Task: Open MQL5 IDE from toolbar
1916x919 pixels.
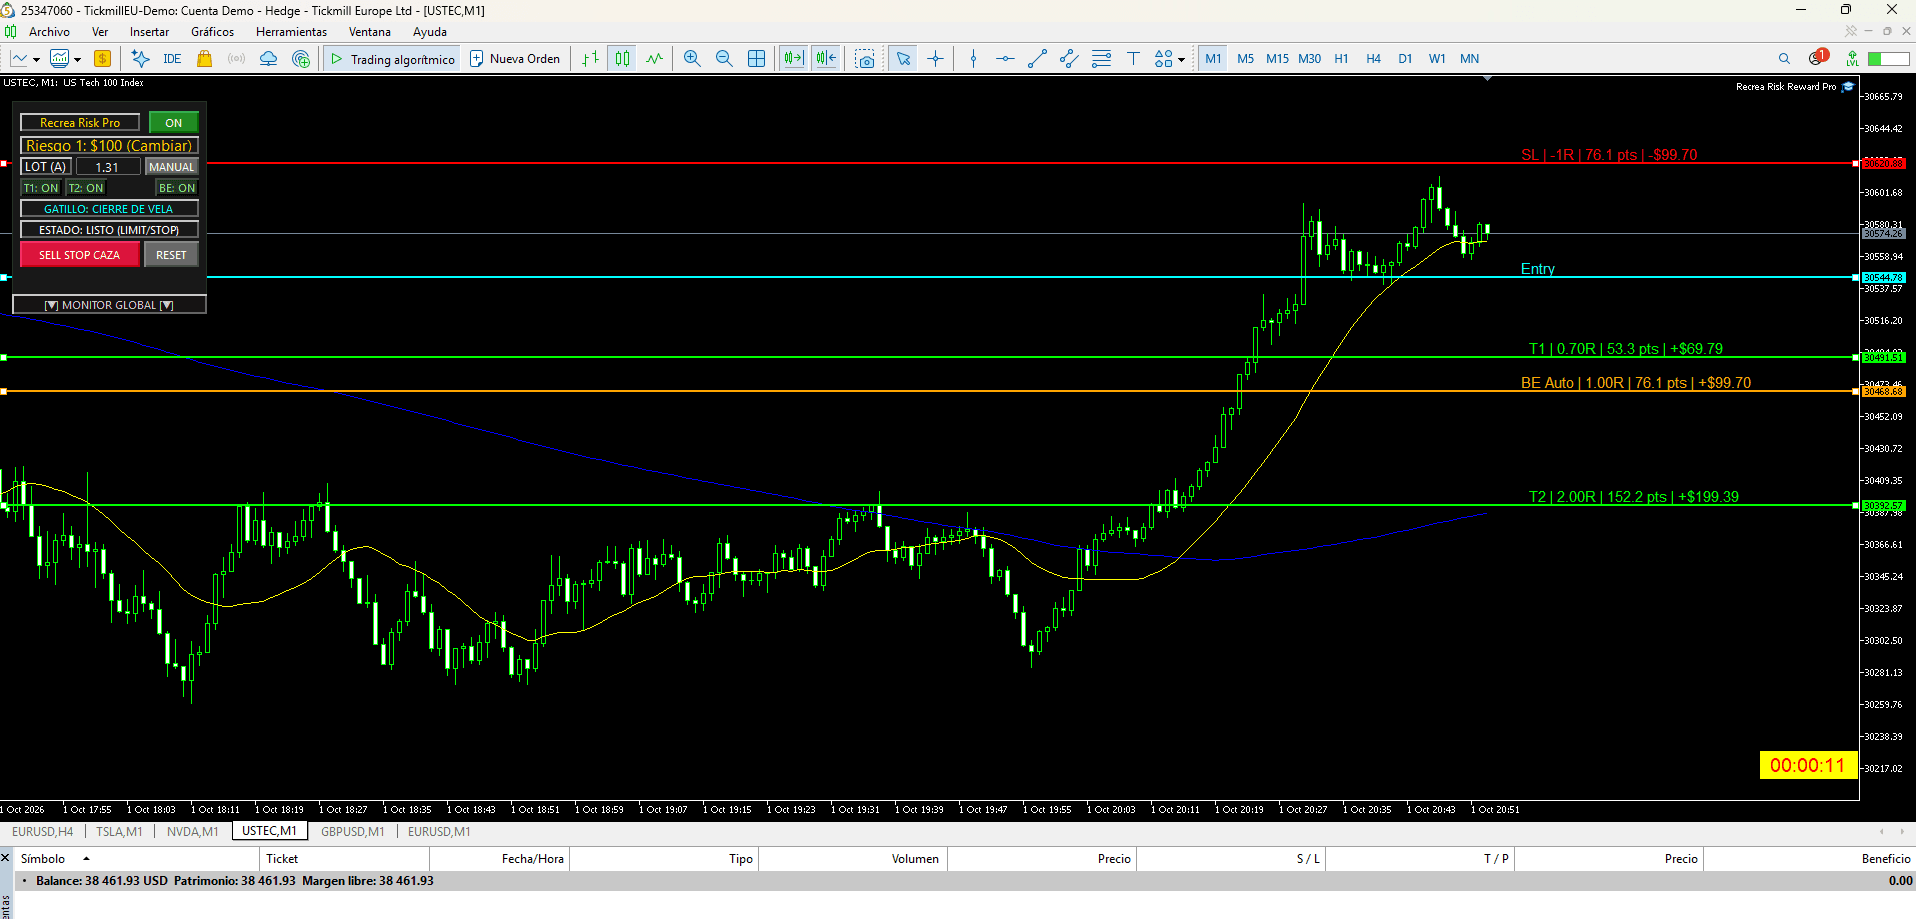Action: [x=172, y=59]
